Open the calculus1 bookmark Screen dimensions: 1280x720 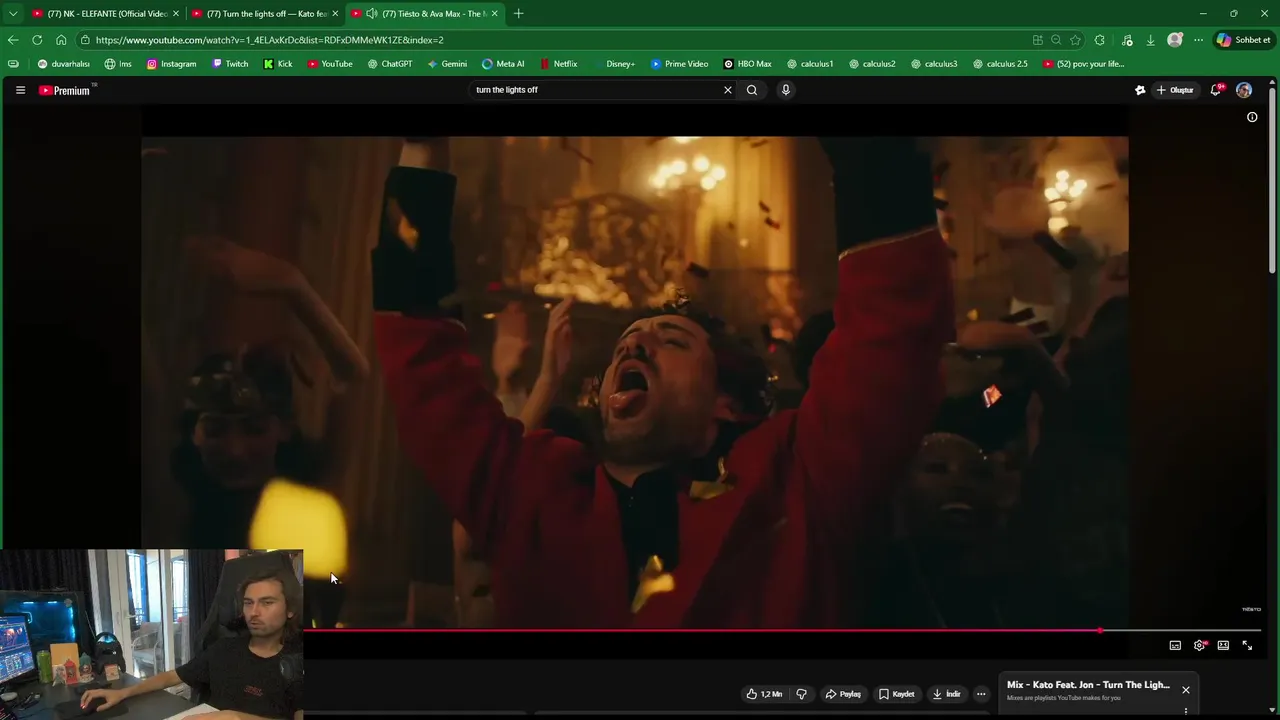coord(810,64)
